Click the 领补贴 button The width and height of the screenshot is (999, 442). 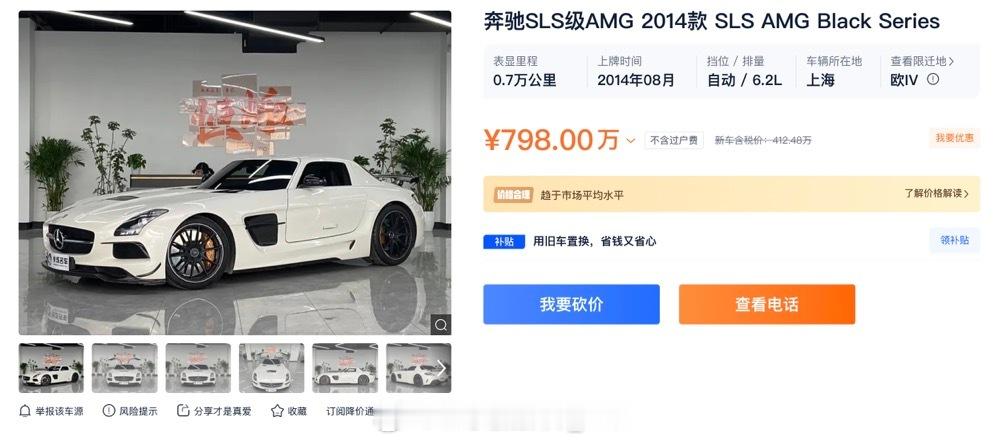954,240
